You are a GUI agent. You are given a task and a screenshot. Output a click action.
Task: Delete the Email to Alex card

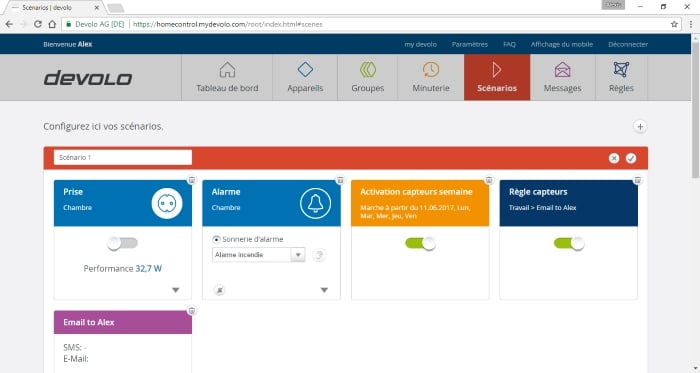click(192, 310)
